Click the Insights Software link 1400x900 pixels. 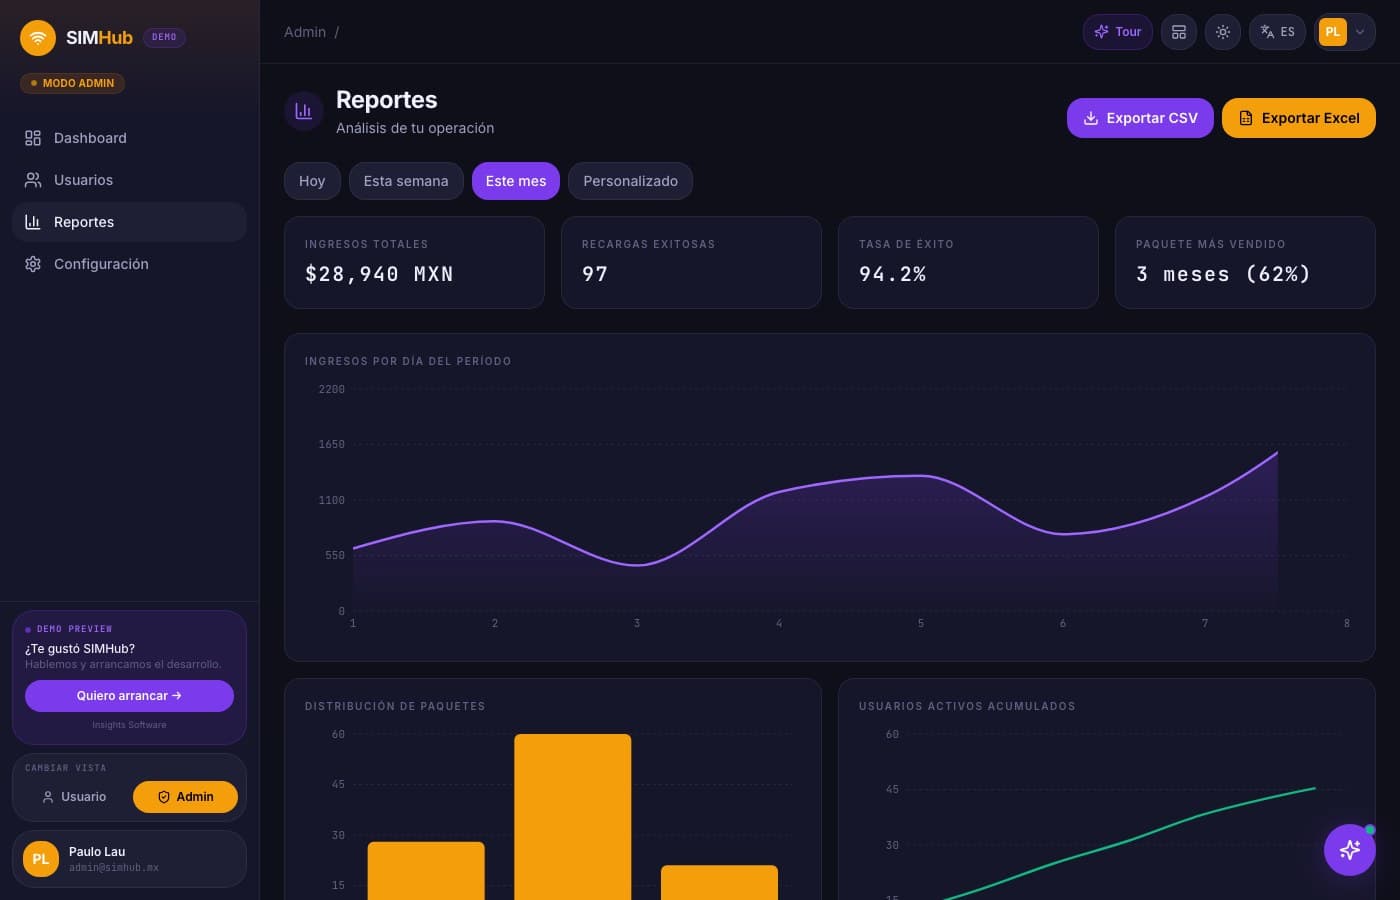tap(129, 725)
